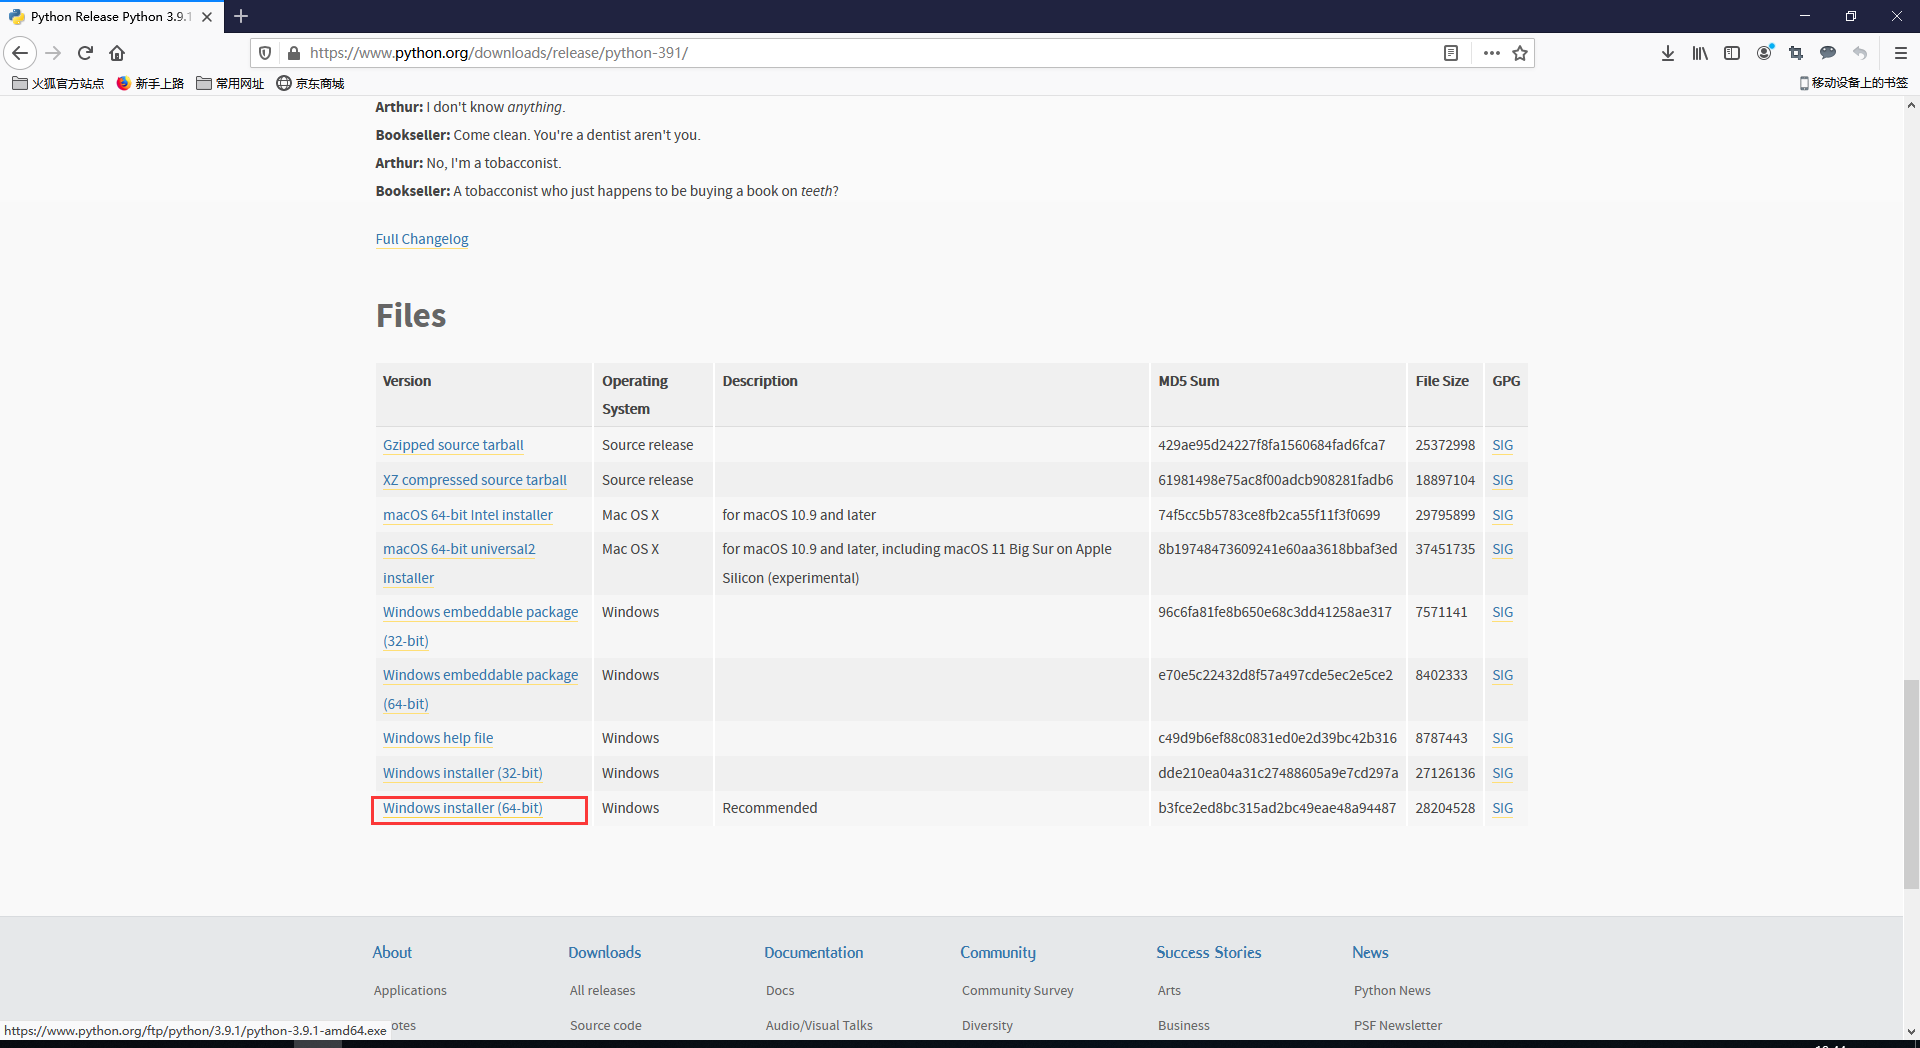Toggle reader view for this page
The image size is (1920, 1048).
pyautogui.click(x=1451, y=53)
